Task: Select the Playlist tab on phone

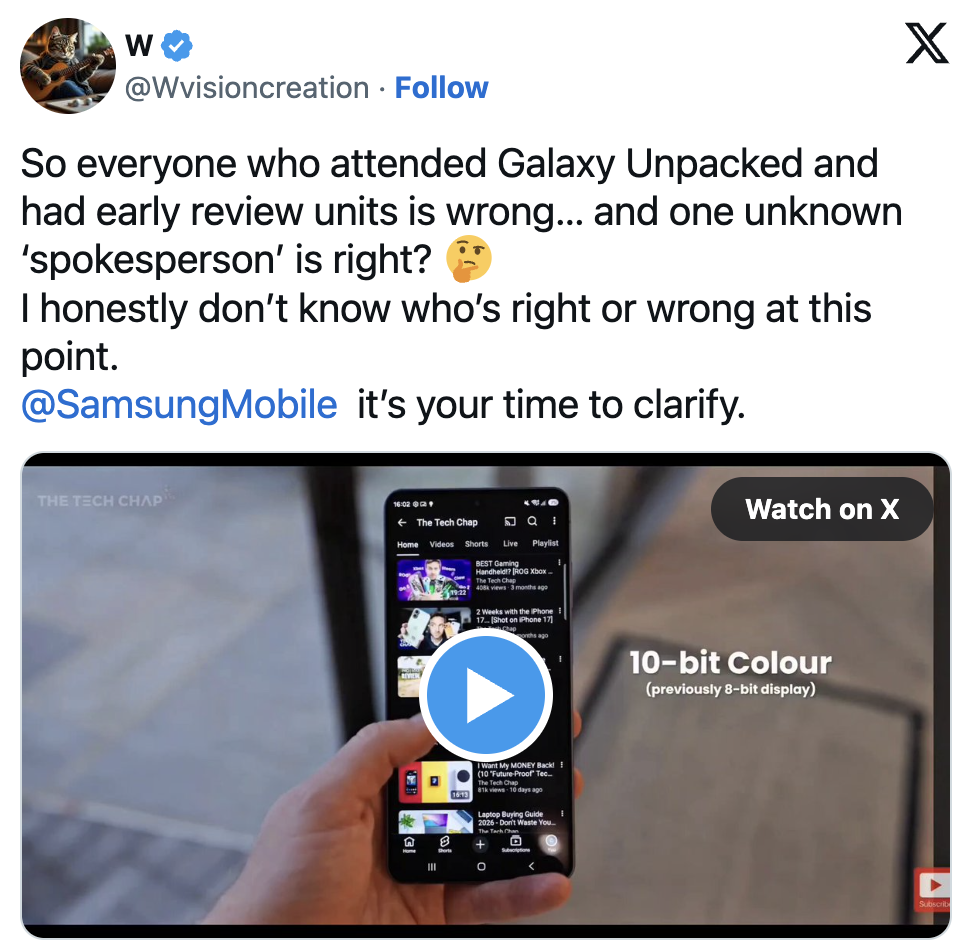Action: coord(545,543)
